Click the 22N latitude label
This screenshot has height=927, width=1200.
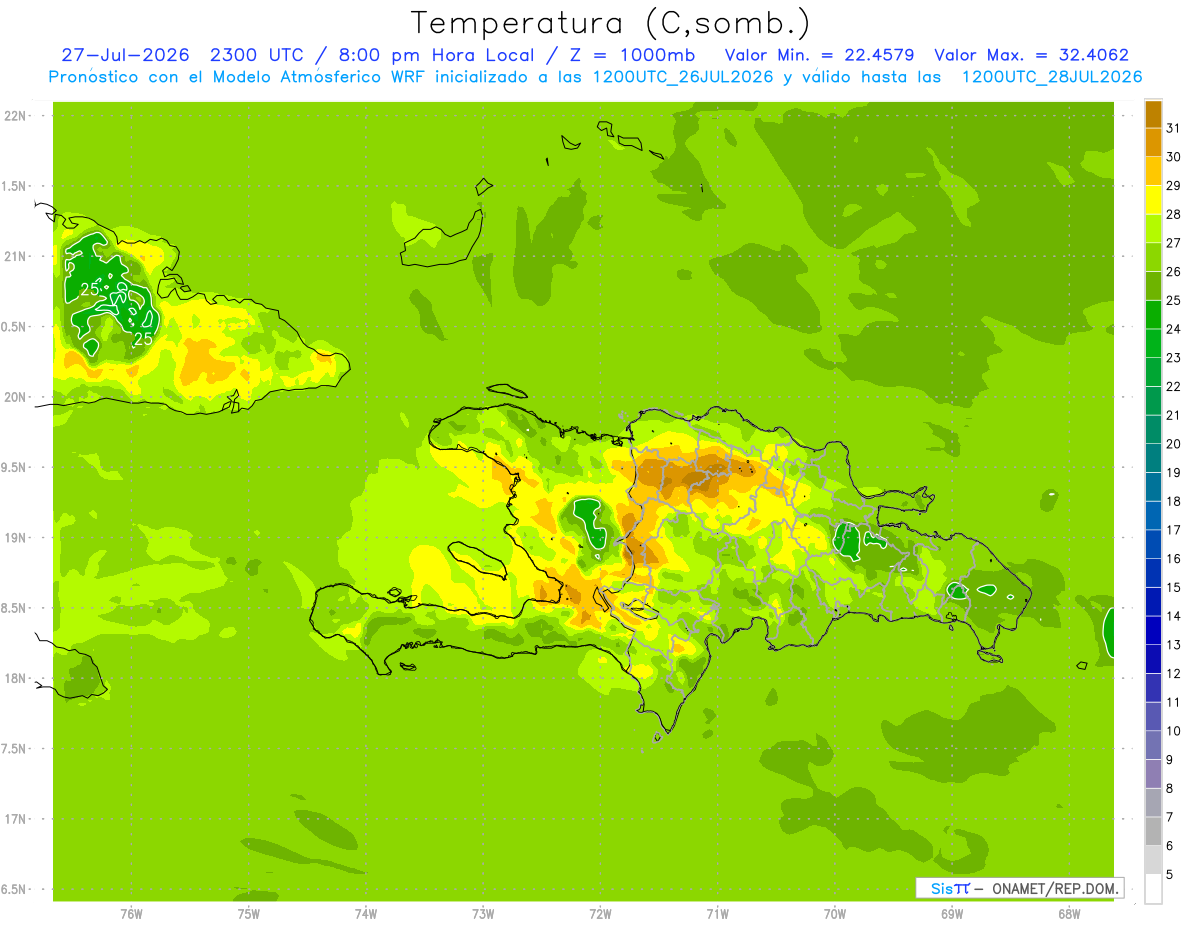(17, 116)
